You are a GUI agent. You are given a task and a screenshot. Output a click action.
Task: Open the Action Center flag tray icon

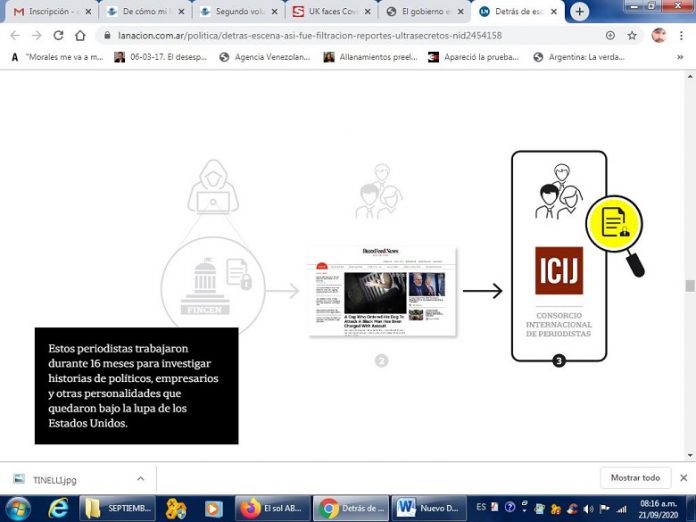tap(604, 509)
